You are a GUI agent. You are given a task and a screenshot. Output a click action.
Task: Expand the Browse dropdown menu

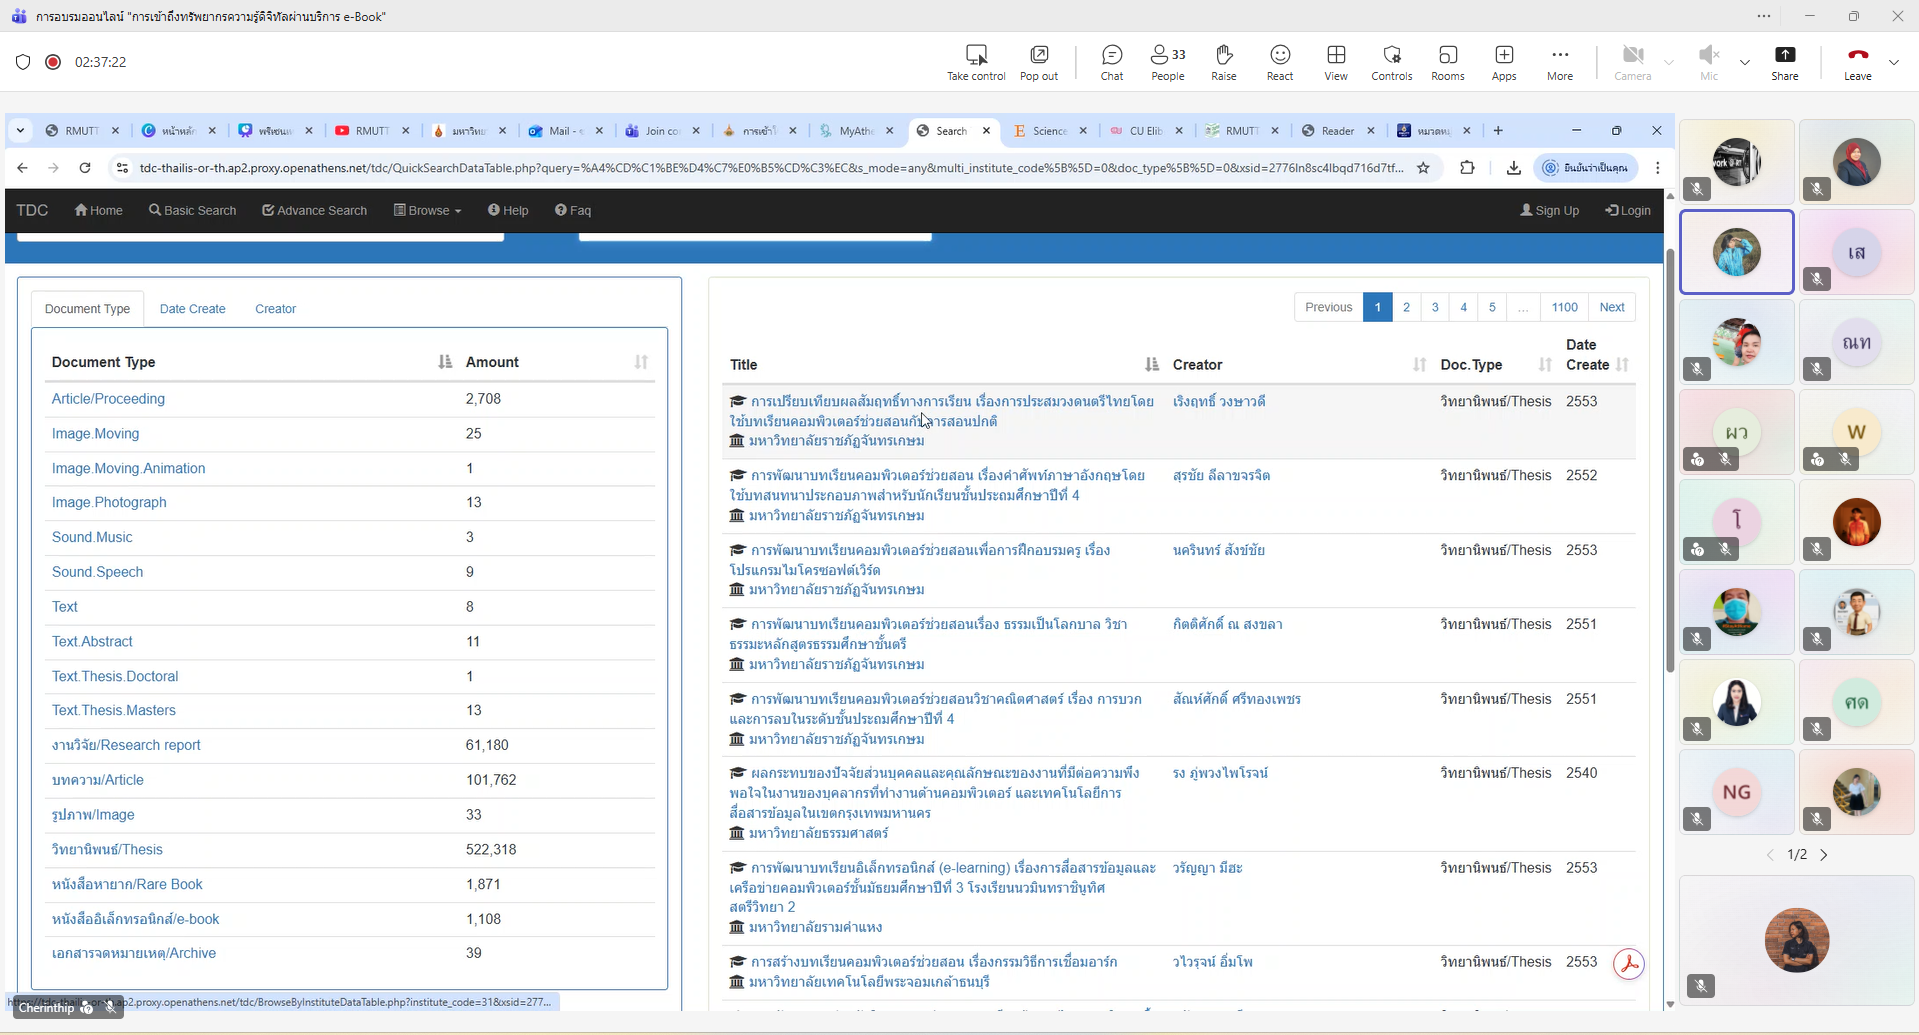coord(428,210)
